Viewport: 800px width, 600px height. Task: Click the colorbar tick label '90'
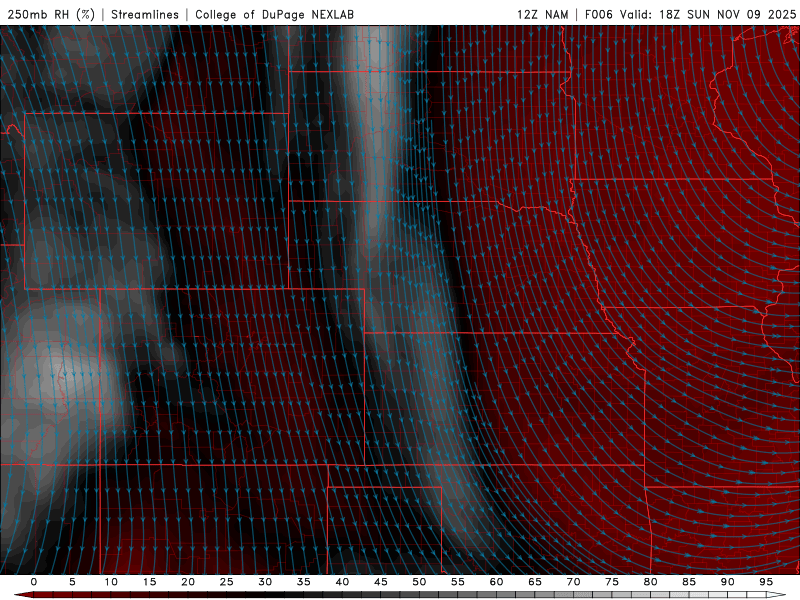[x=727, y=582]
